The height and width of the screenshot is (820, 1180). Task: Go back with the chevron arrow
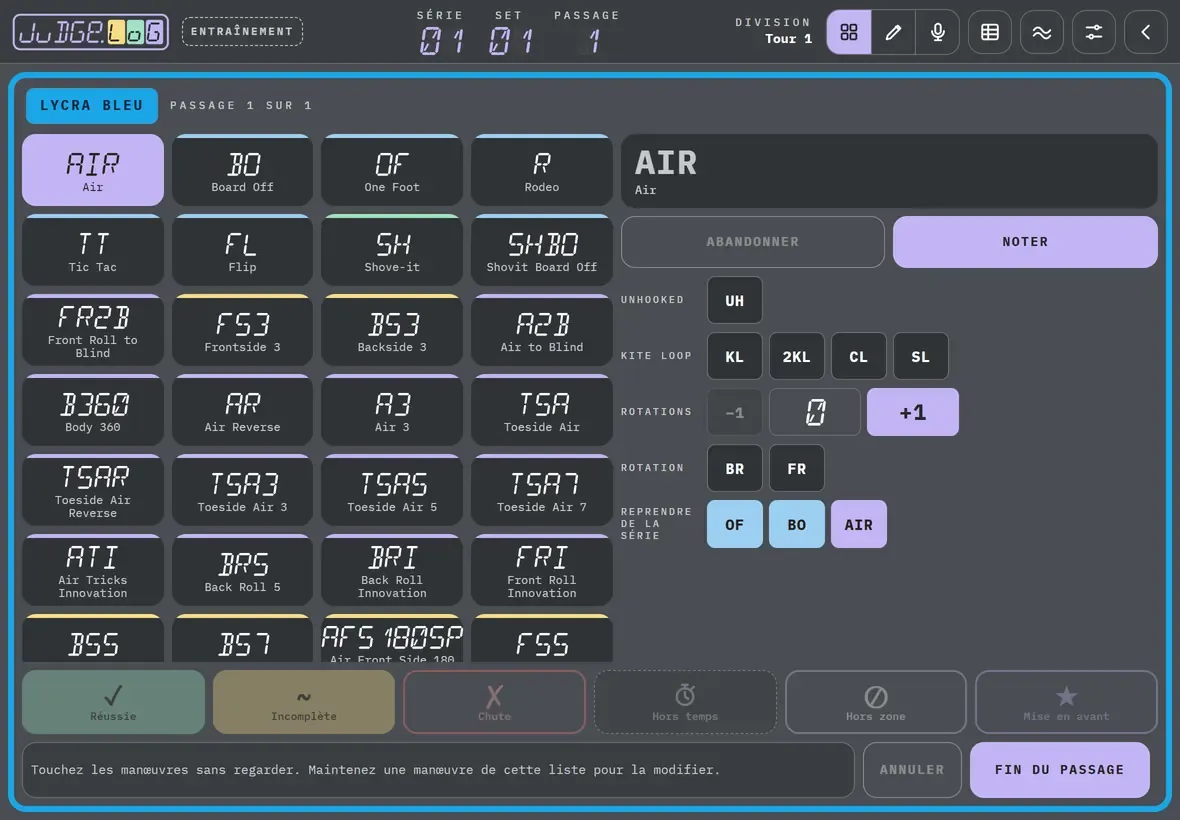[1145, 32]
